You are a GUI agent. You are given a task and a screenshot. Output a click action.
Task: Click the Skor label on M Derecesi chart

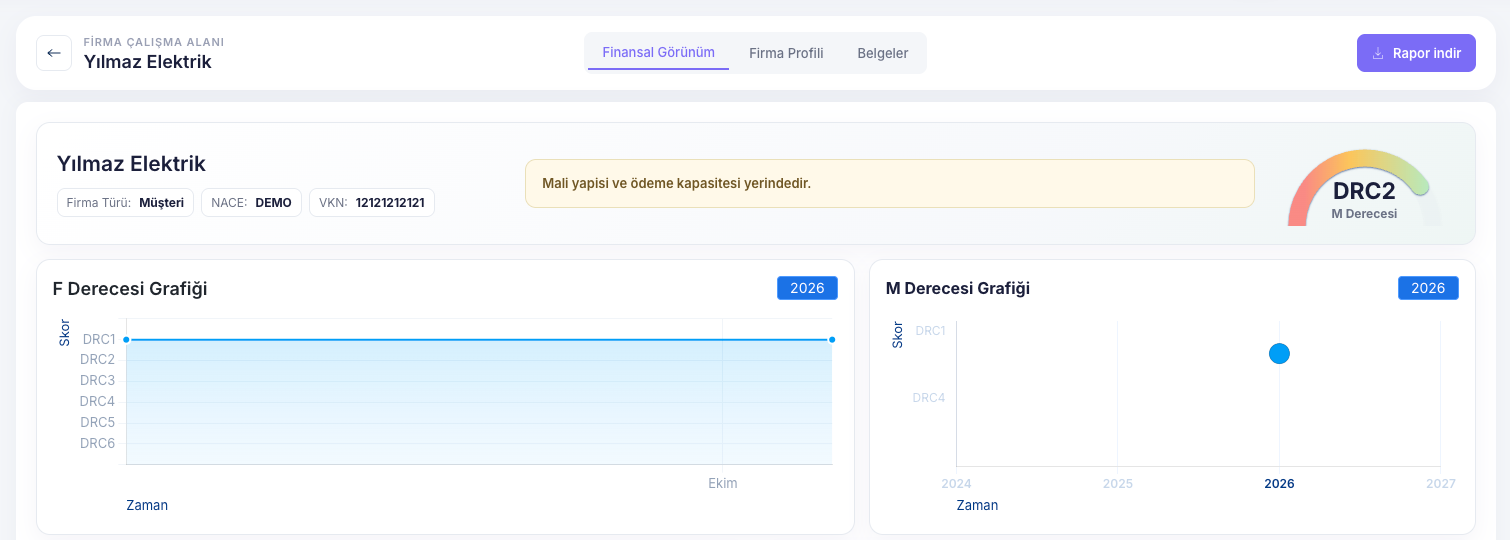click(x=897, y=335)
